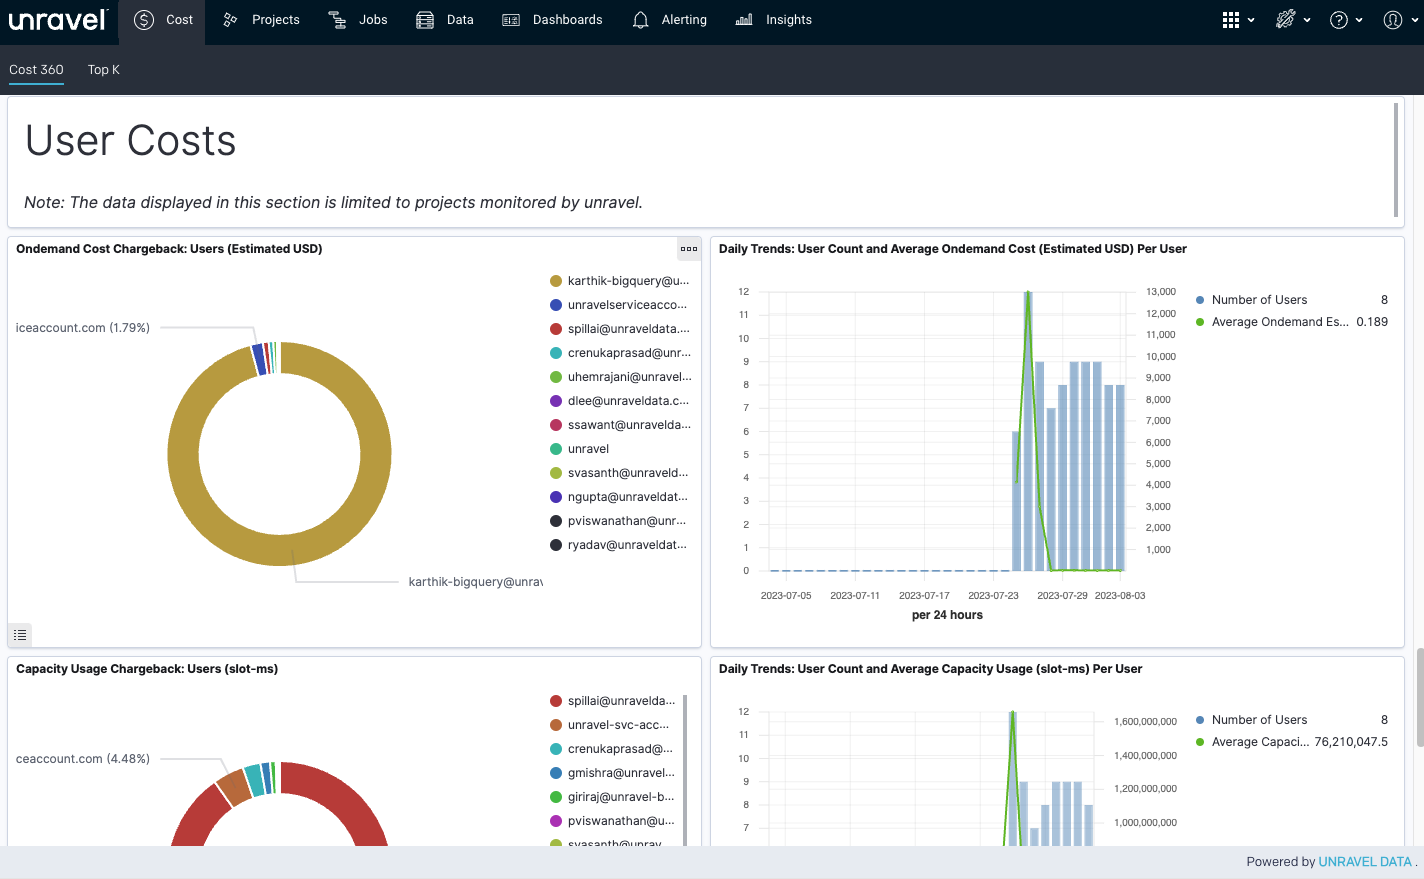
Task: Open the Ondemand Cost Chargeback panel options menu
Action: (689, 249)
